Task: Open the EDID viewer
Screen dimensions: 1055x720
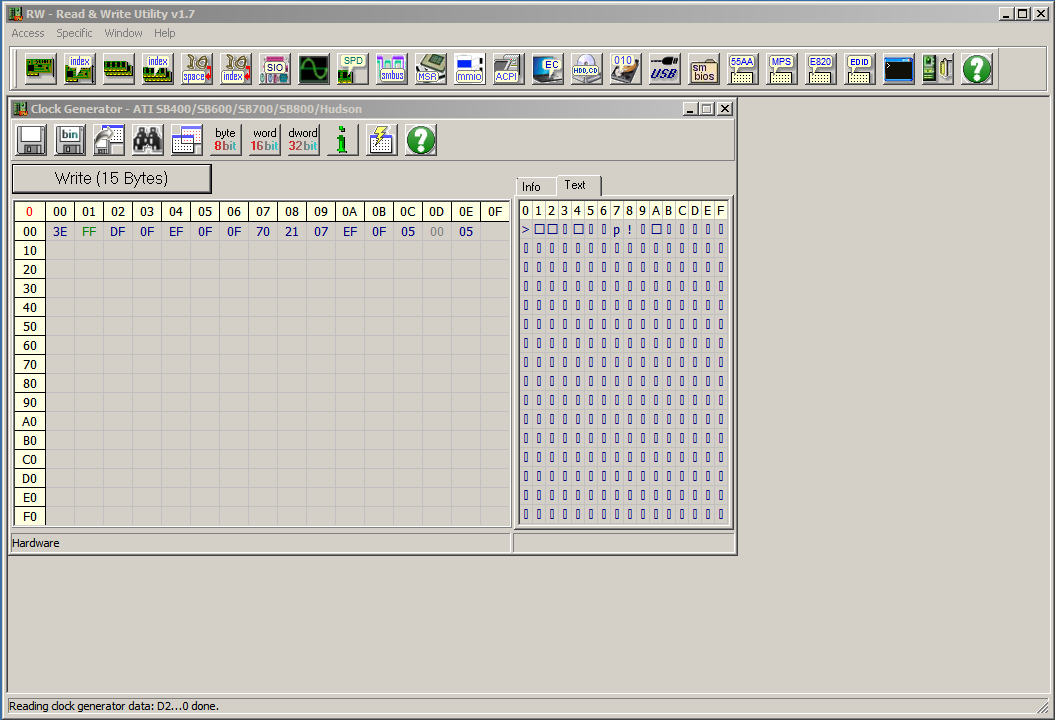Action: [859, 68]
